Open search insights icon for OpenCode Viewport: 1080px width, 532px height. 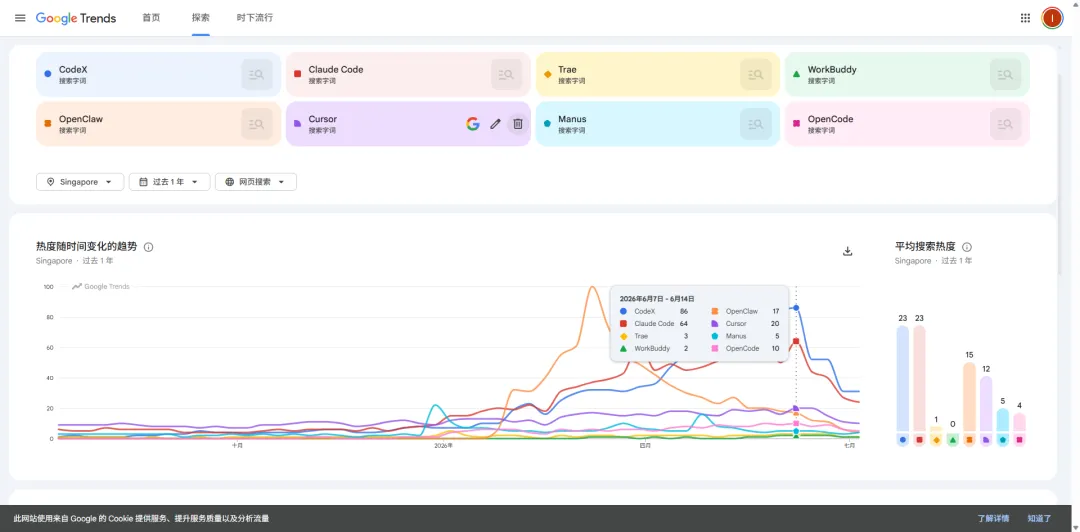pos(1006,124)
